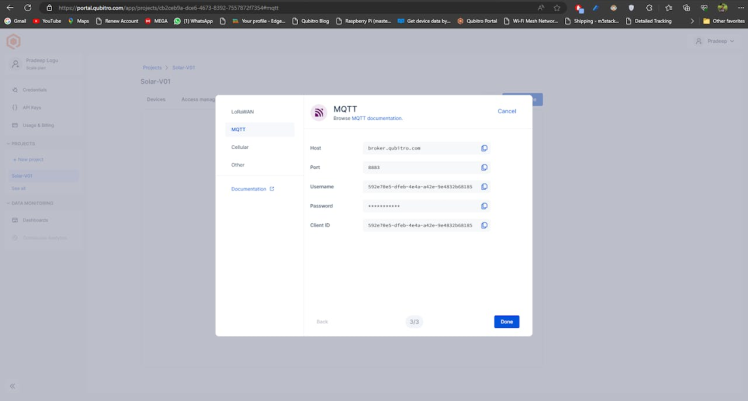
Task: Collapse the PROJECTS section in the sidebar
Action: [x=21, y=144]
